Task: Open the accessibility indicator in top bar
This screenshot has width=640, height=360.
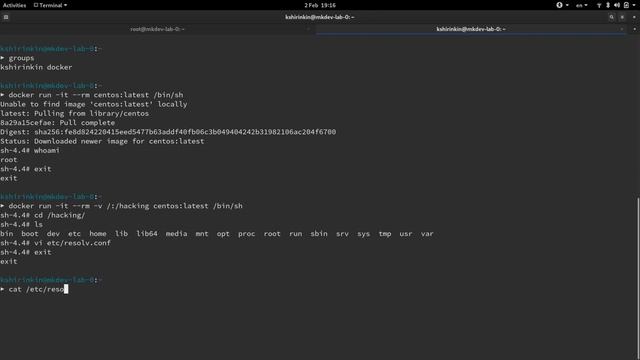Action: [x=562, y=5]
